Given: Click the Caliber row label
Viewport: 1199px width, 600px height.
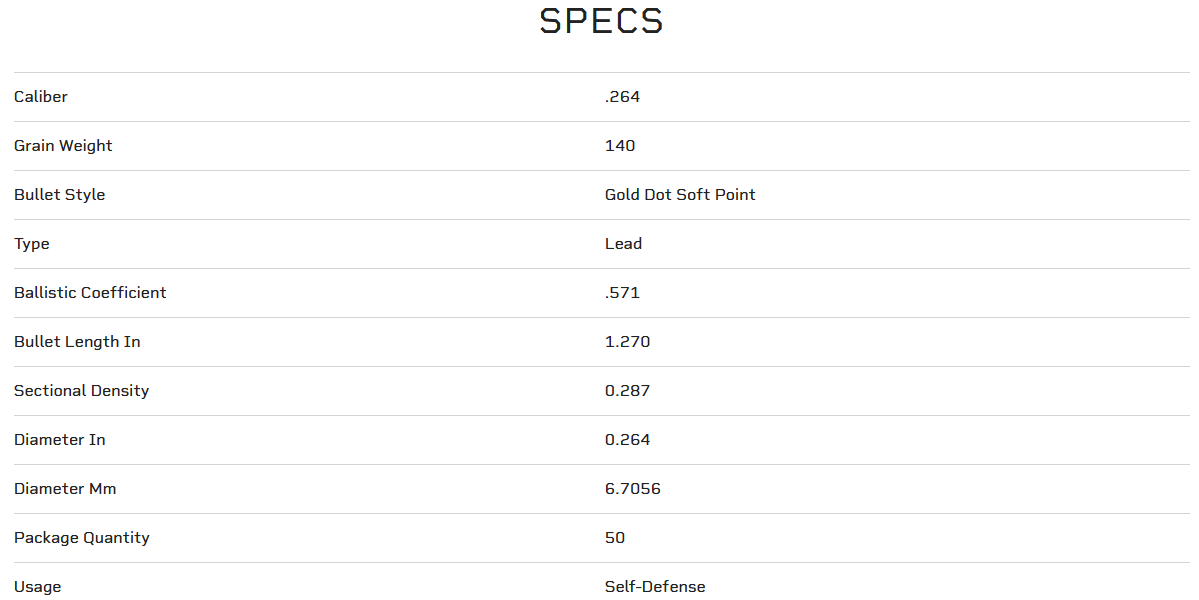Looking at the screenshot, I should click(41, 97).
